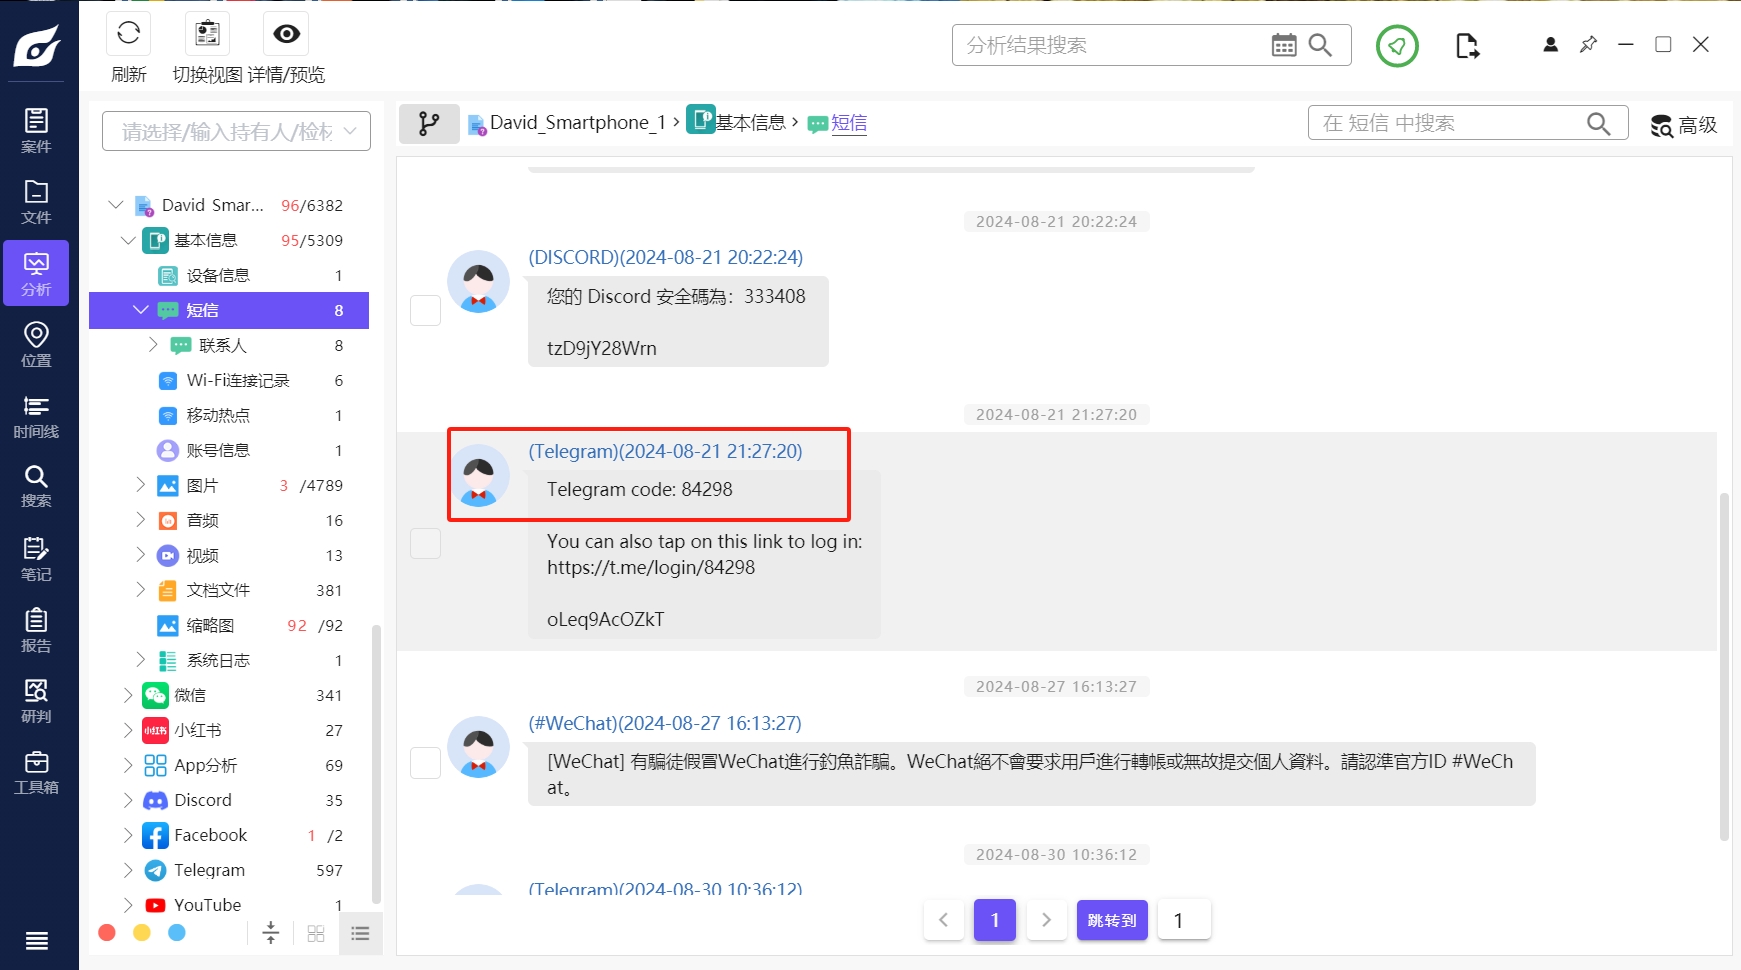Click the switch view (切换视图) icon

pyautogui.click(x=207, y=34)
